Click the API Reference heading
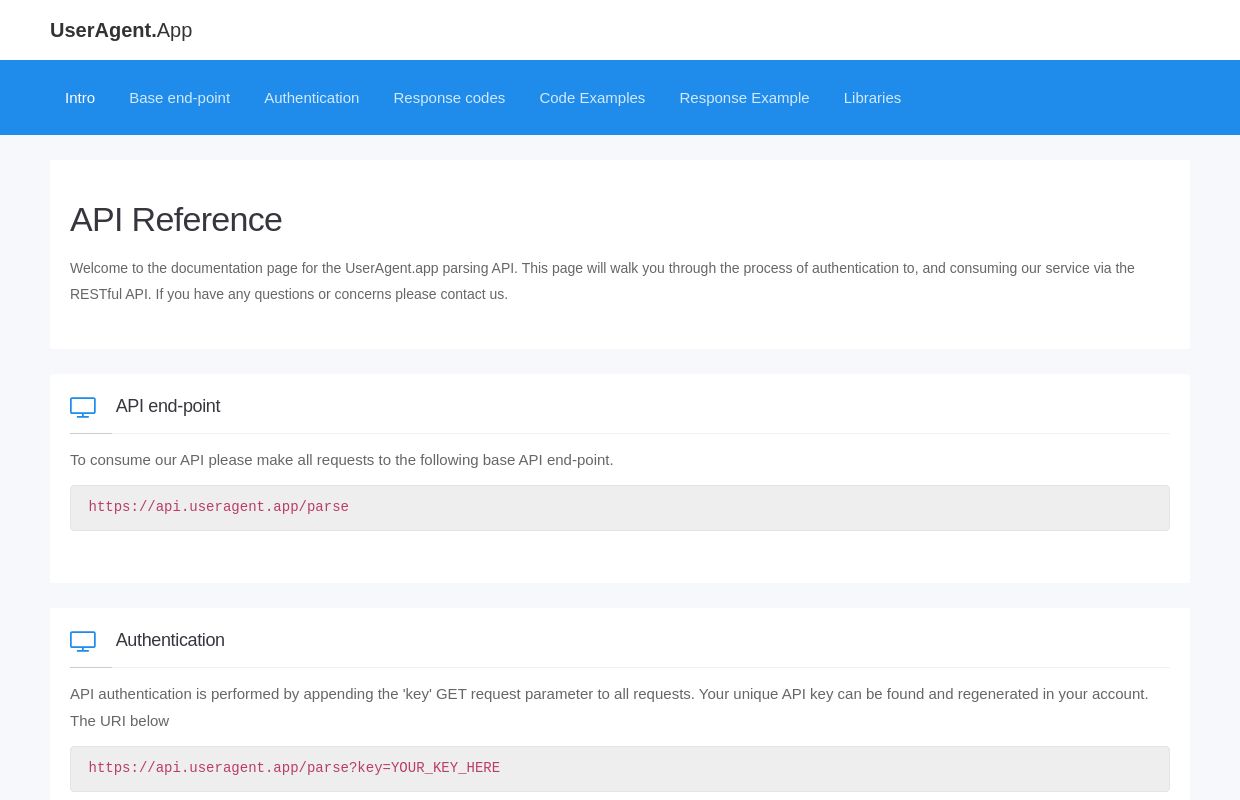The width and height of the screenshot is (1240, 800). pyautogui.click(x=176, y=219)
